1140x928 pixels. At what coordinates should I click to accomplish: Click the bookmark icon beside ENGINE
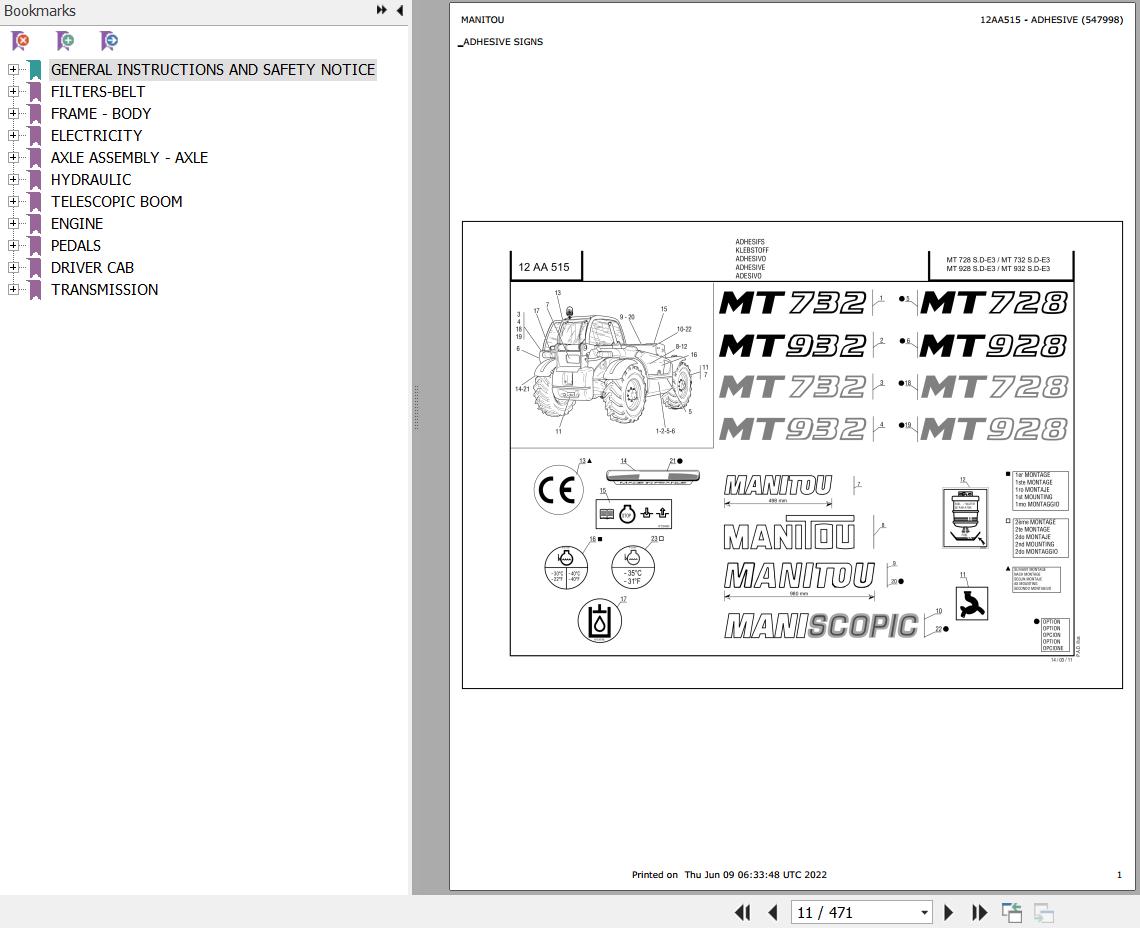[35, 223]
